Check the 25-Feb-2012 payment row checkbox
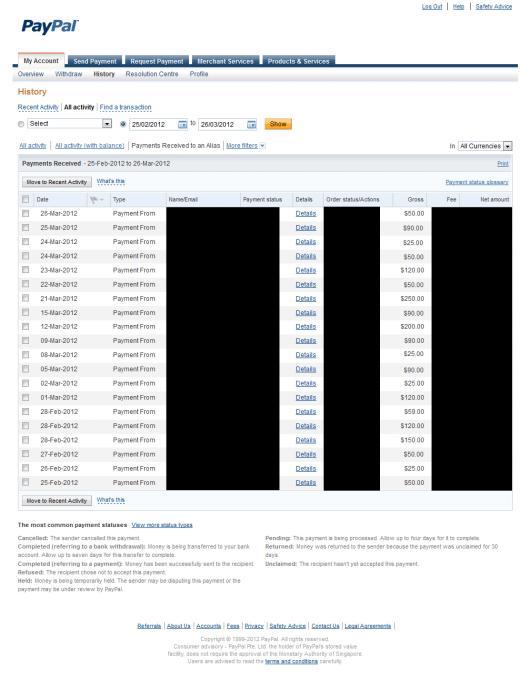 [25, 482]
